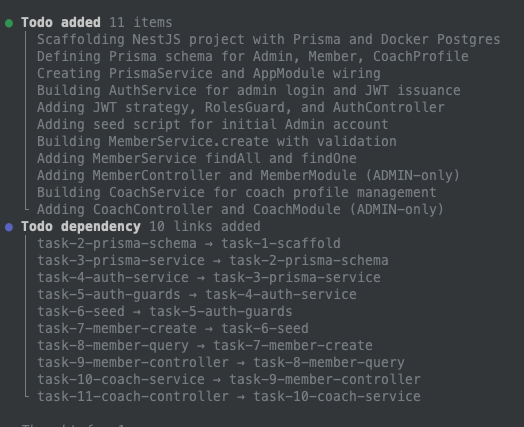This screenshot has height=427, width=524.
Task: Select Adding seed script for Admin account
Action: pos(213,125)
